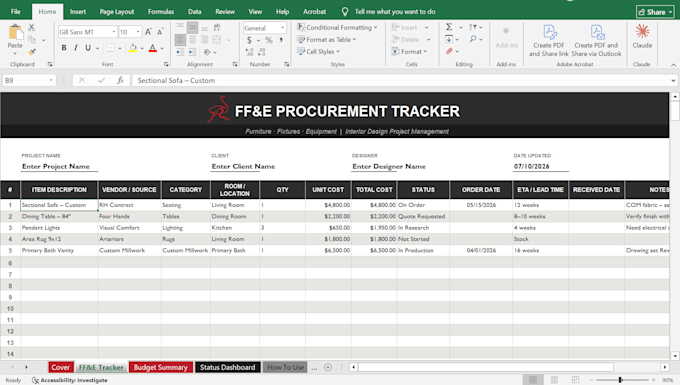Click Decrease Decimal icon
The height and width of the screenshot is (385, 680).
[x=262, y=52]
